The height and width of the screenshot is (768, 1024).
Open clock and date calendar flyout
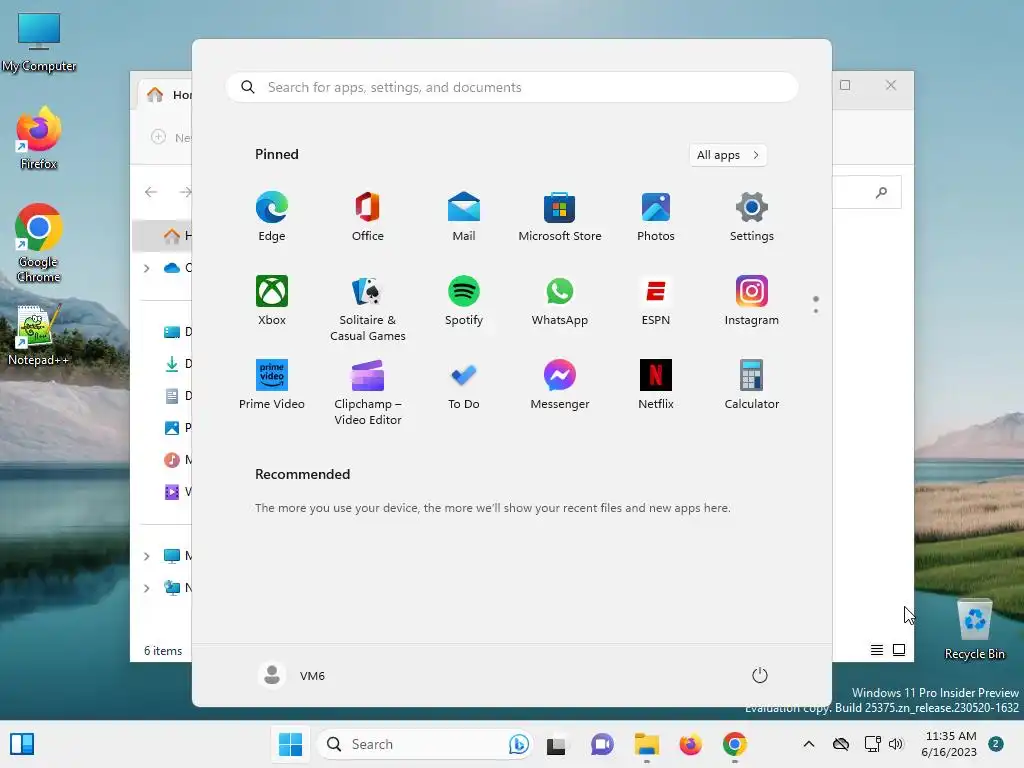coord(949,744)
